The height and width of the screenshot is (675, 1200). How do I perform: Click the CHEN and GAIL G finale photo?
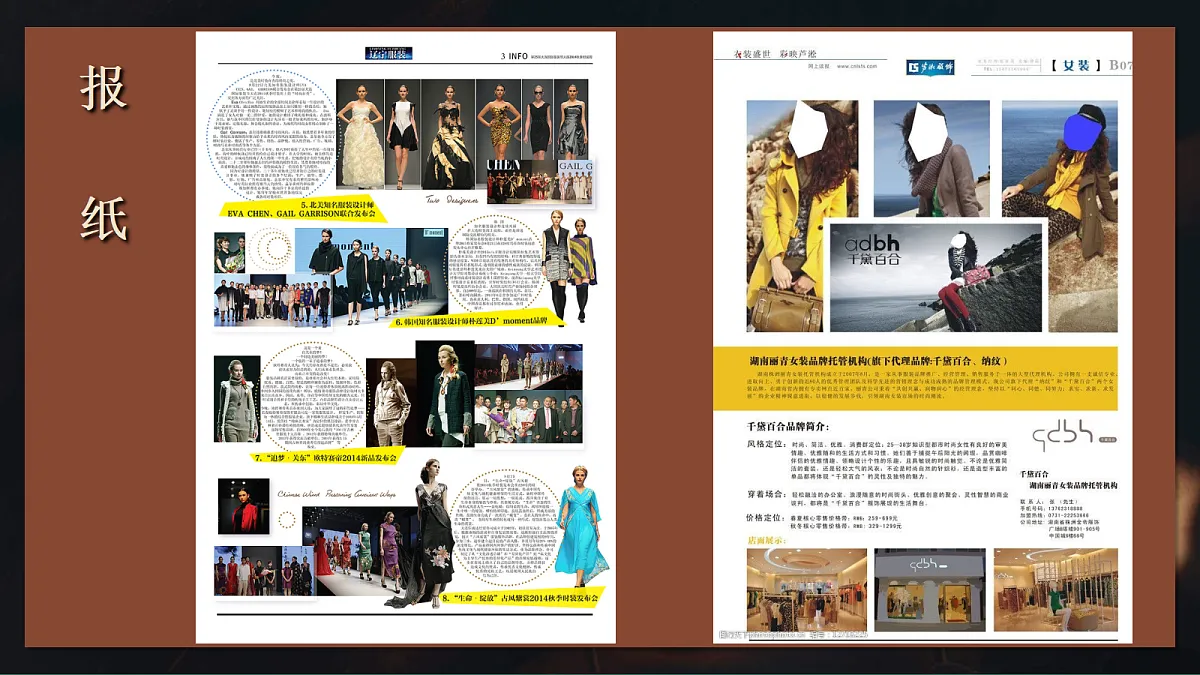pyautogui.click(x=540, y=180)
